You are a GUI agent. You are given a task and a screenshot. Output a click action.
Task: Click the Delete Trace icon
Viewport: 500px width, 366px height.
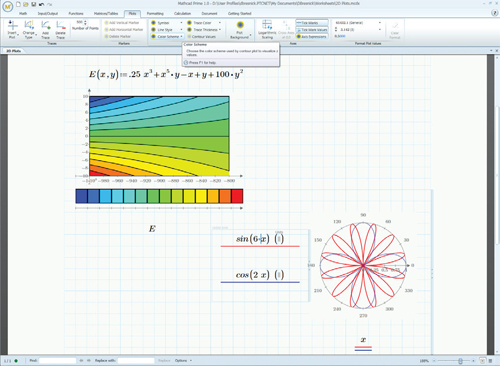click(x=60, y=29)
